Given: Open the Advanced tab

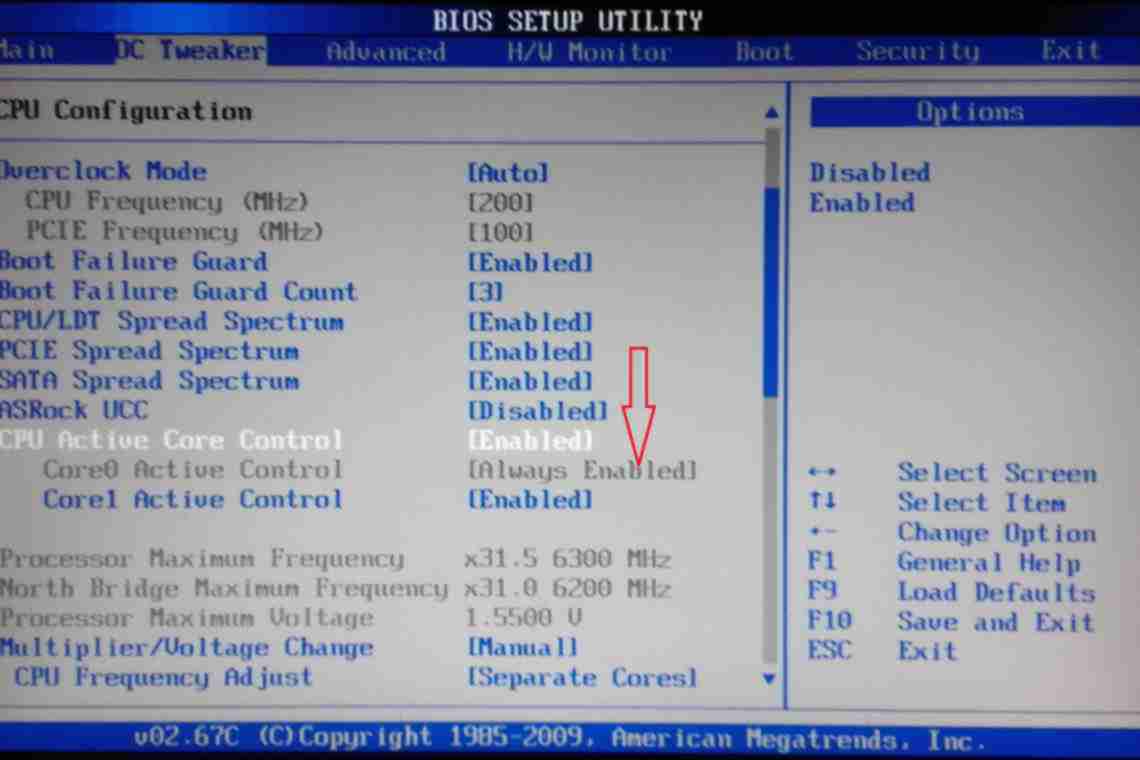Looking at the screenshot, I should [x=385, y=52].
